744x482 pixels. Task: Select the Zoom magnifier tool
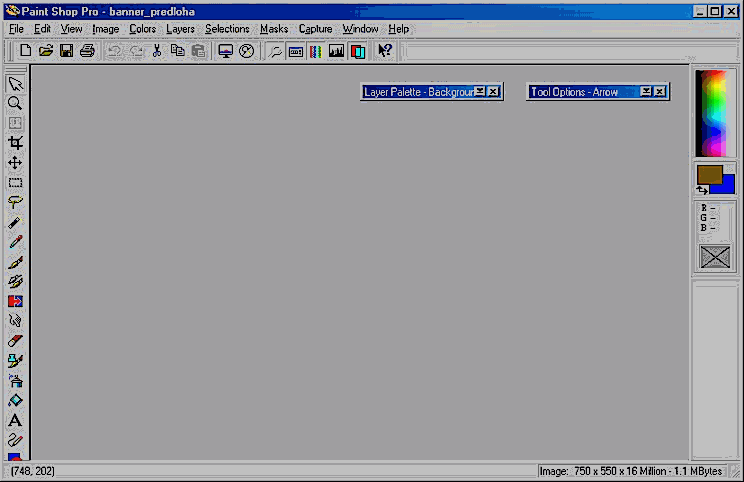(15, 103)
